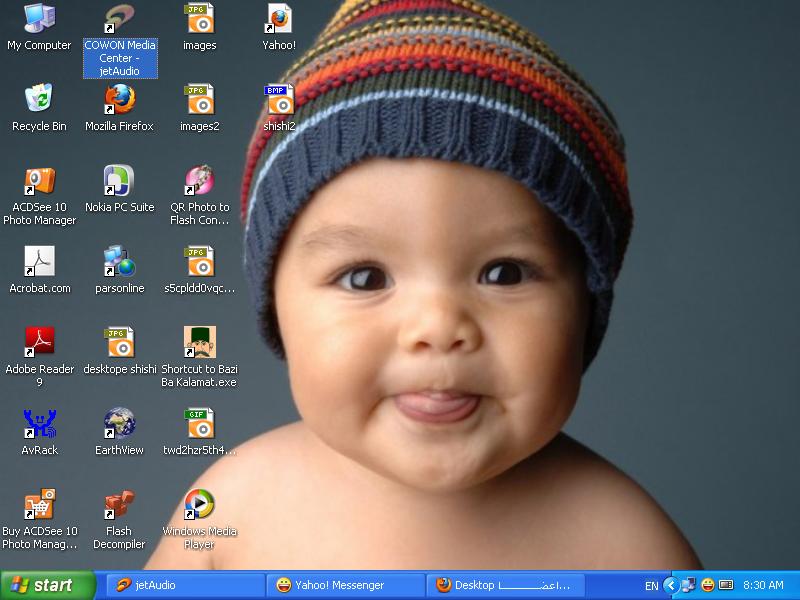Click the Mozilla Firefox desktop shortcut
The width and height of the screenshot is (800, 600).
[119, 100]
